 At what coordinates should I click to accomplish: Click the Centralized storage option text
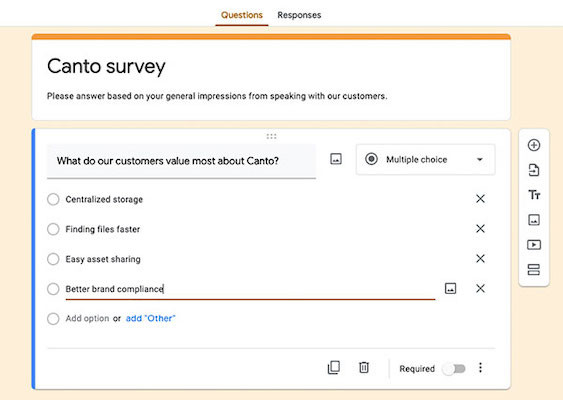coord(104,199)
